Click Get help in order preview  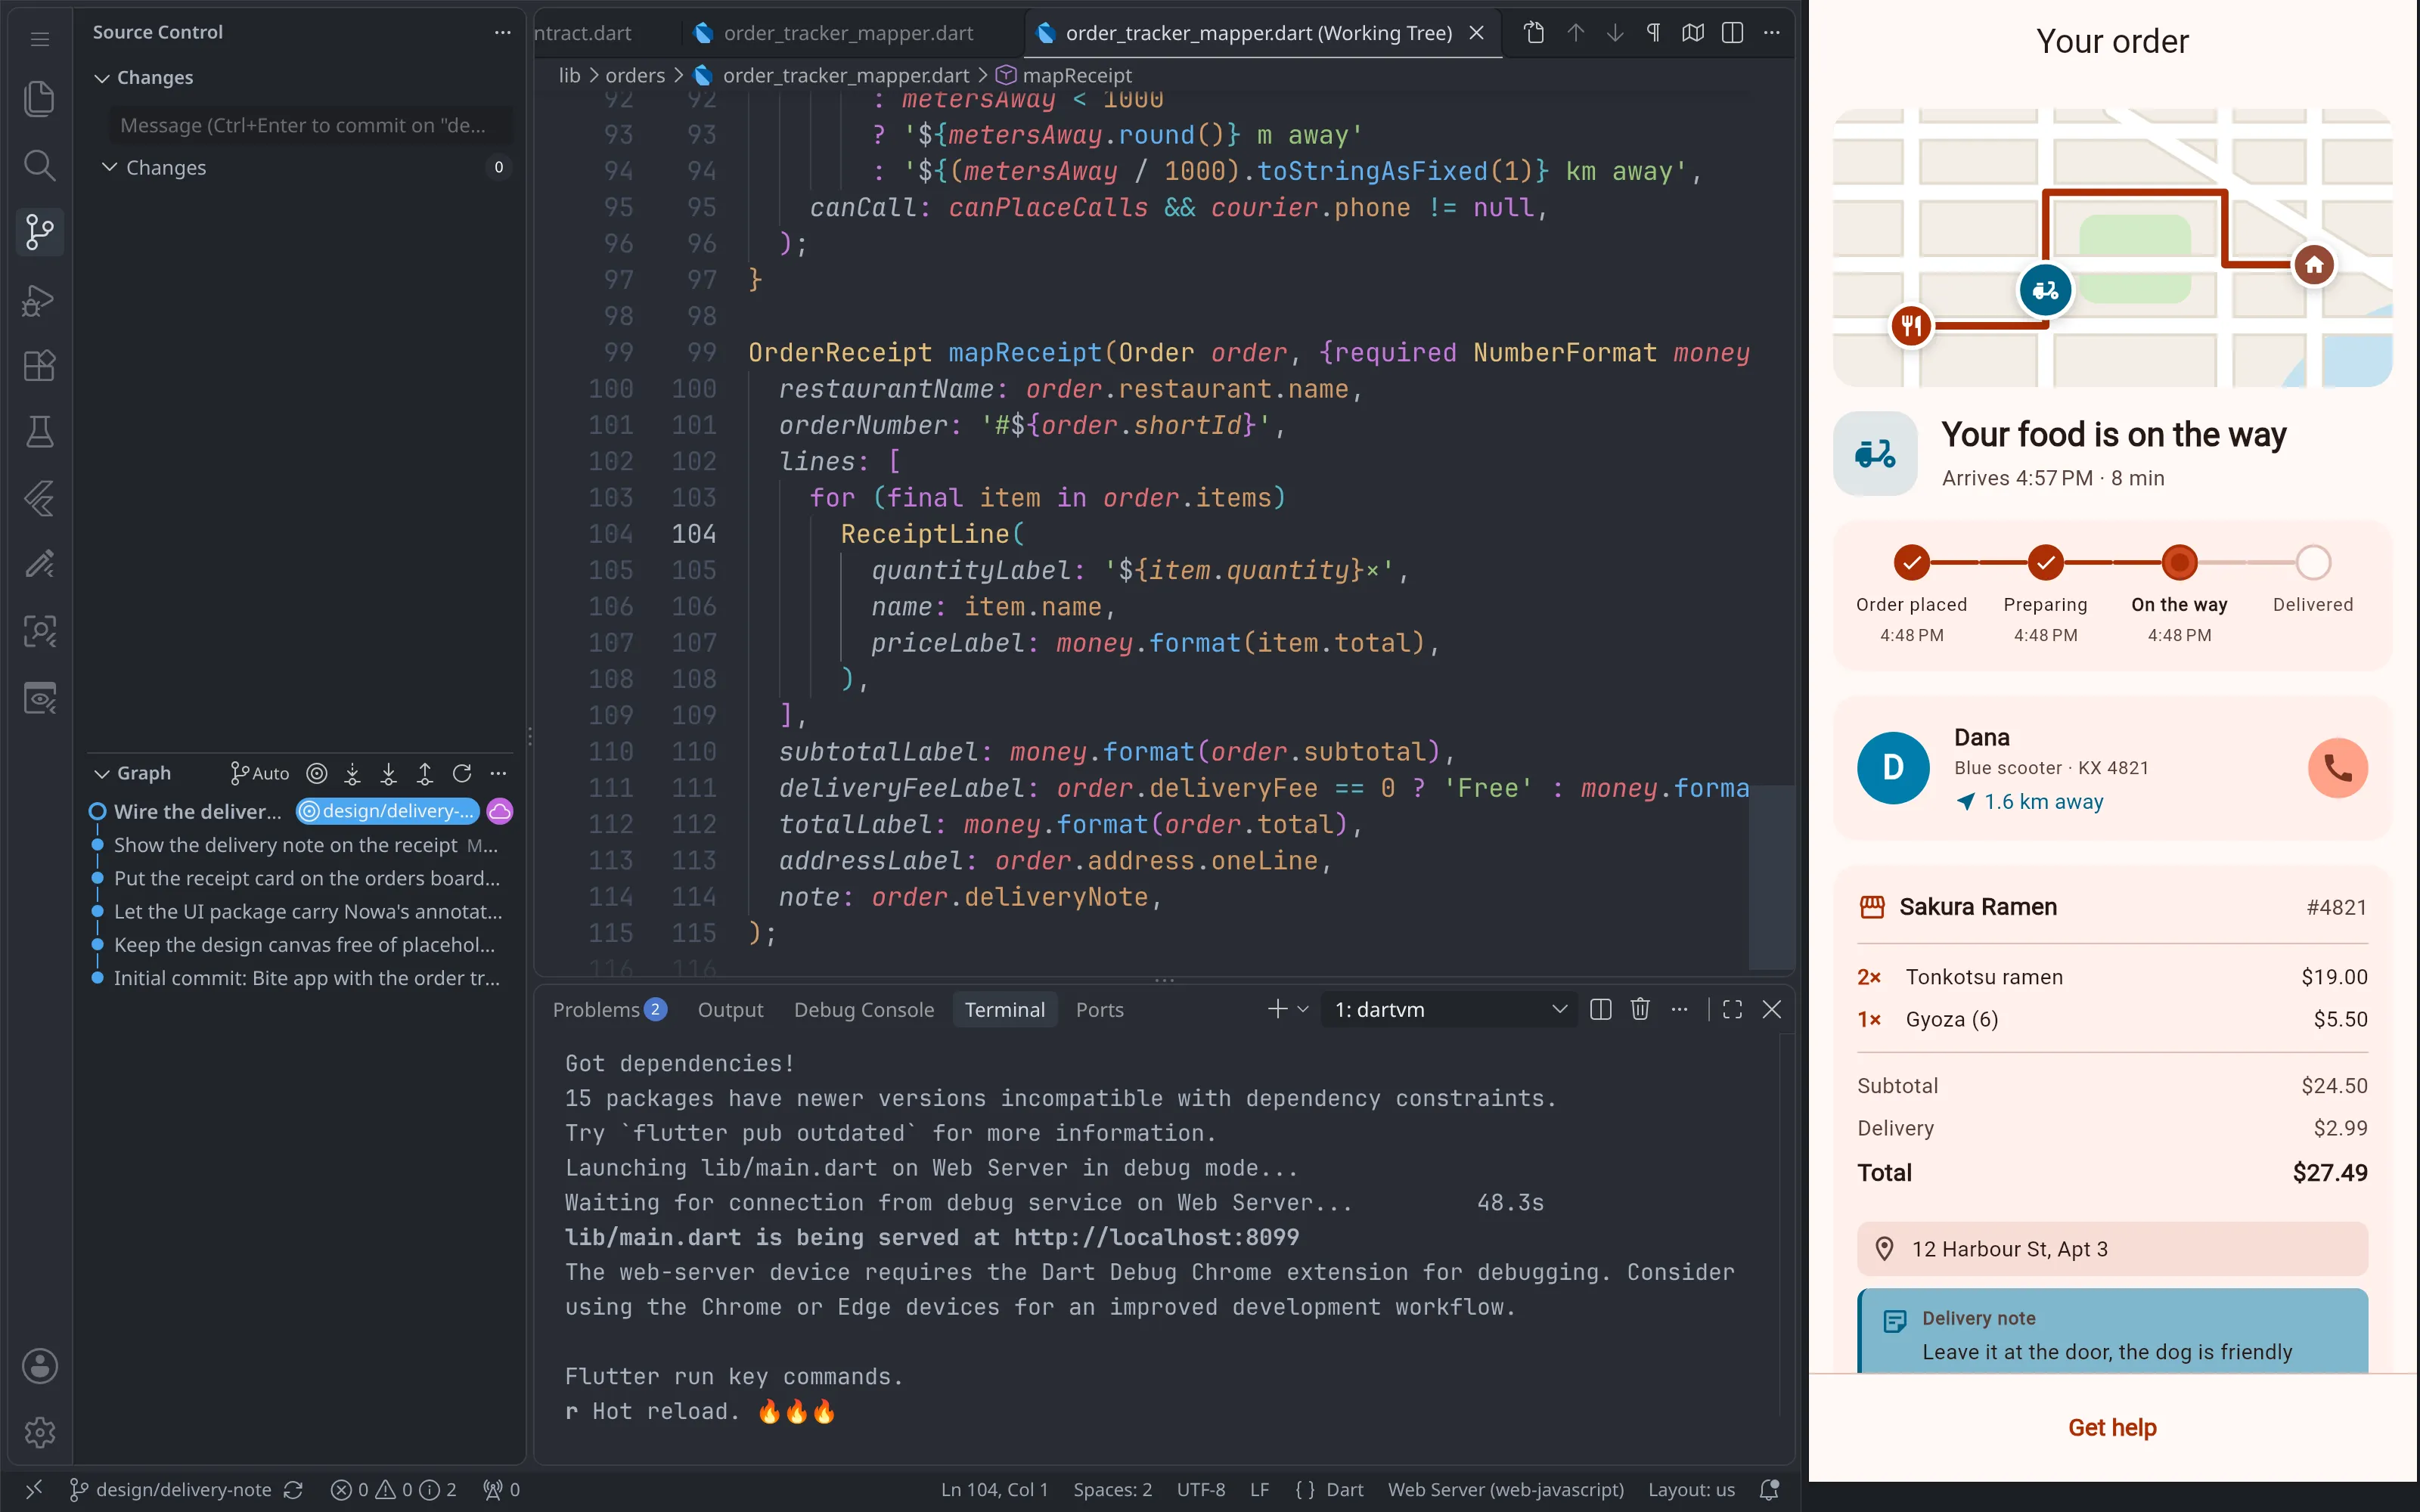pos(2112,1427)
